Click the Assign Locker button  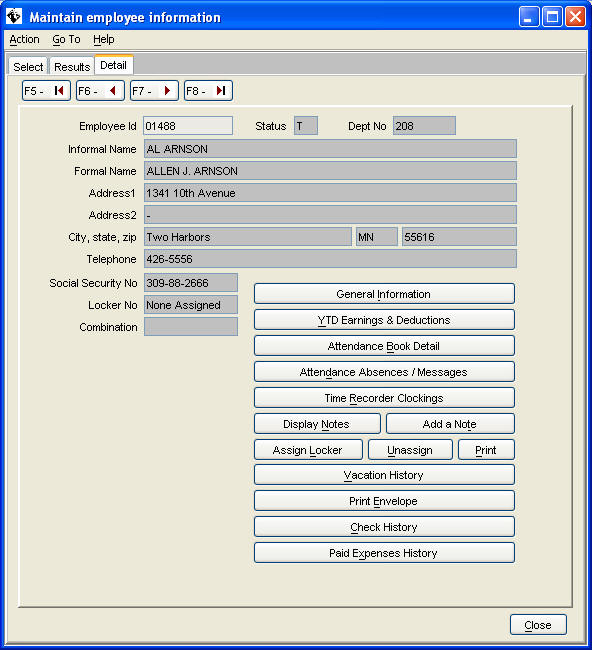pyautogui.click(x=308, y=450)
